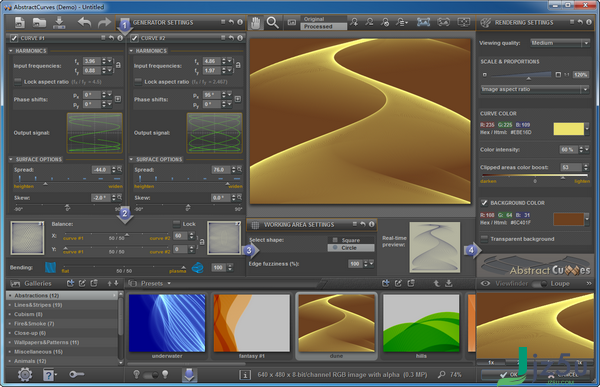Open the Working Area Settings info icon
The width and height of the screenshot is (600, 387).
click(372, 224)
